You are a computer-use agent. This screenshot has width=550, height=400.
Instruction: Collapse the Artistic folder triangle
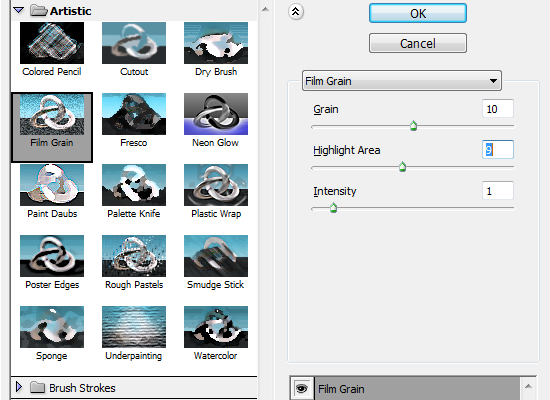pos(19,11)
